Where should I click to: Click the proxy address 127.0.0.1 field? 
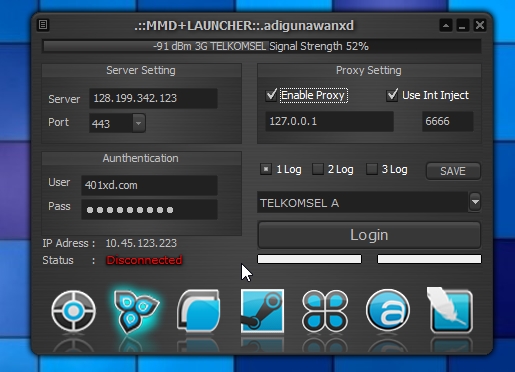[x=329, y=121]
